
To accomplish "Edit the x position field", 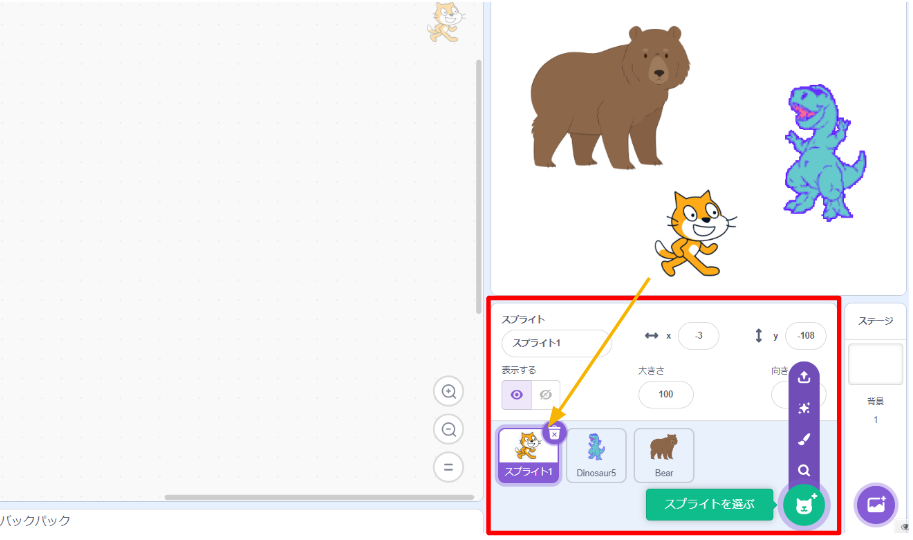I will (x=699, y=336).
